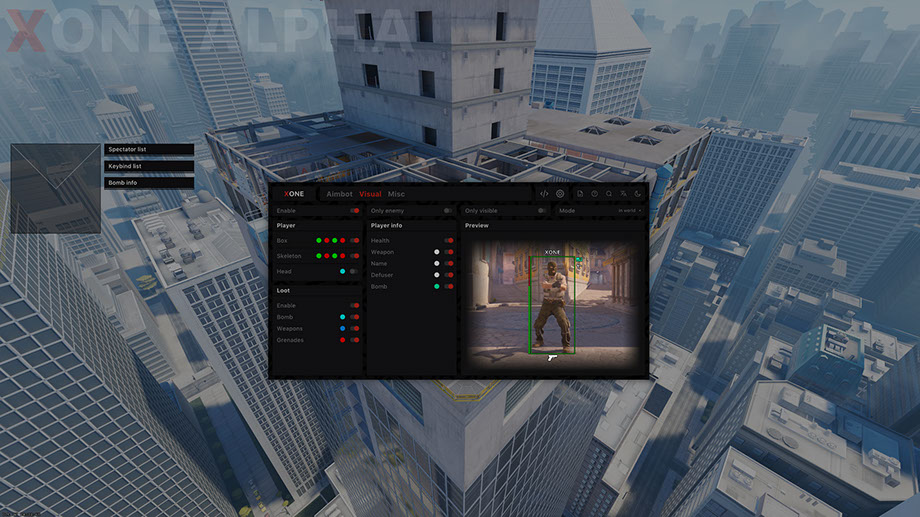Enable the Only visible switch

[x=541, y=211]
